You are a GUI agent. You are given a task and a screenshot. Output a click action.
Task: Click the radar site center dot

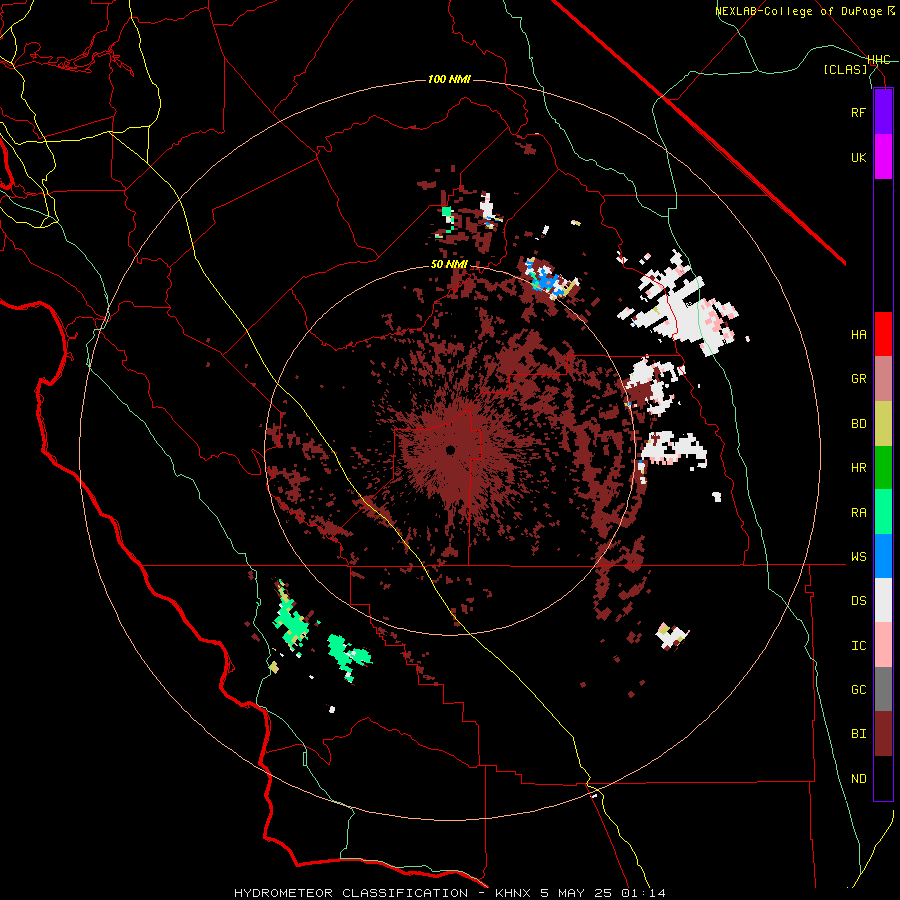coord(450,451)
